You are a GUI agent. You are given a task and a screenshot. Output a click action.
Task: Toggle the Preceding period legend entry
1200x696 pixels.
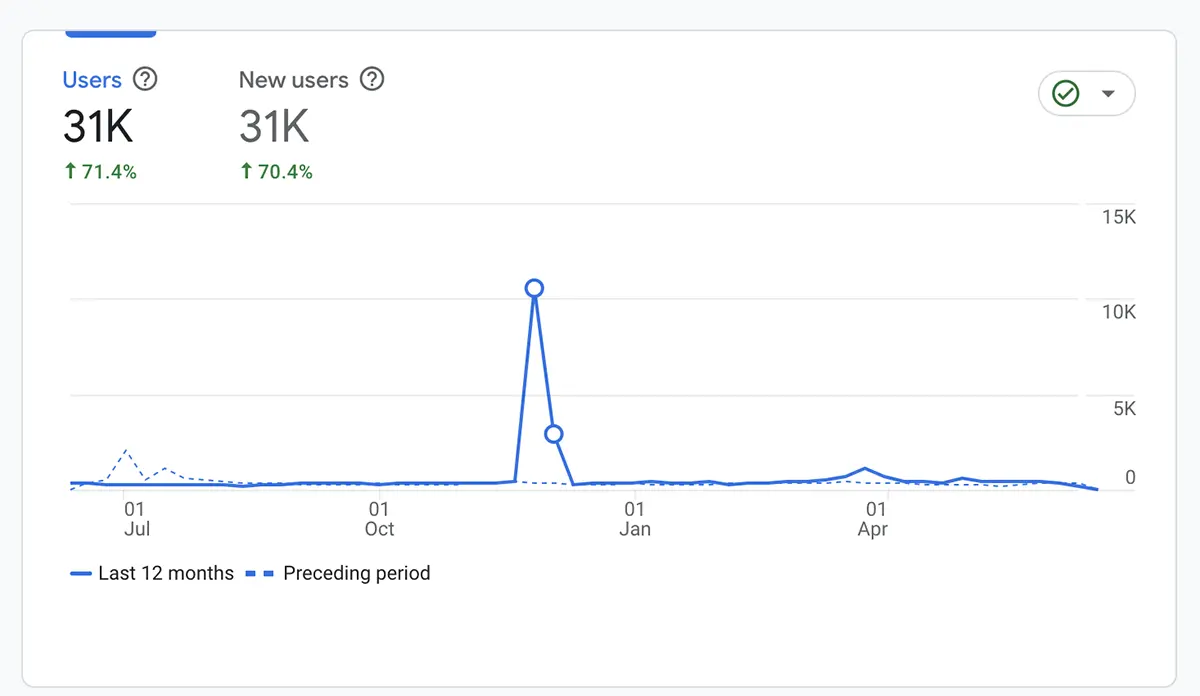pos(357,573)
